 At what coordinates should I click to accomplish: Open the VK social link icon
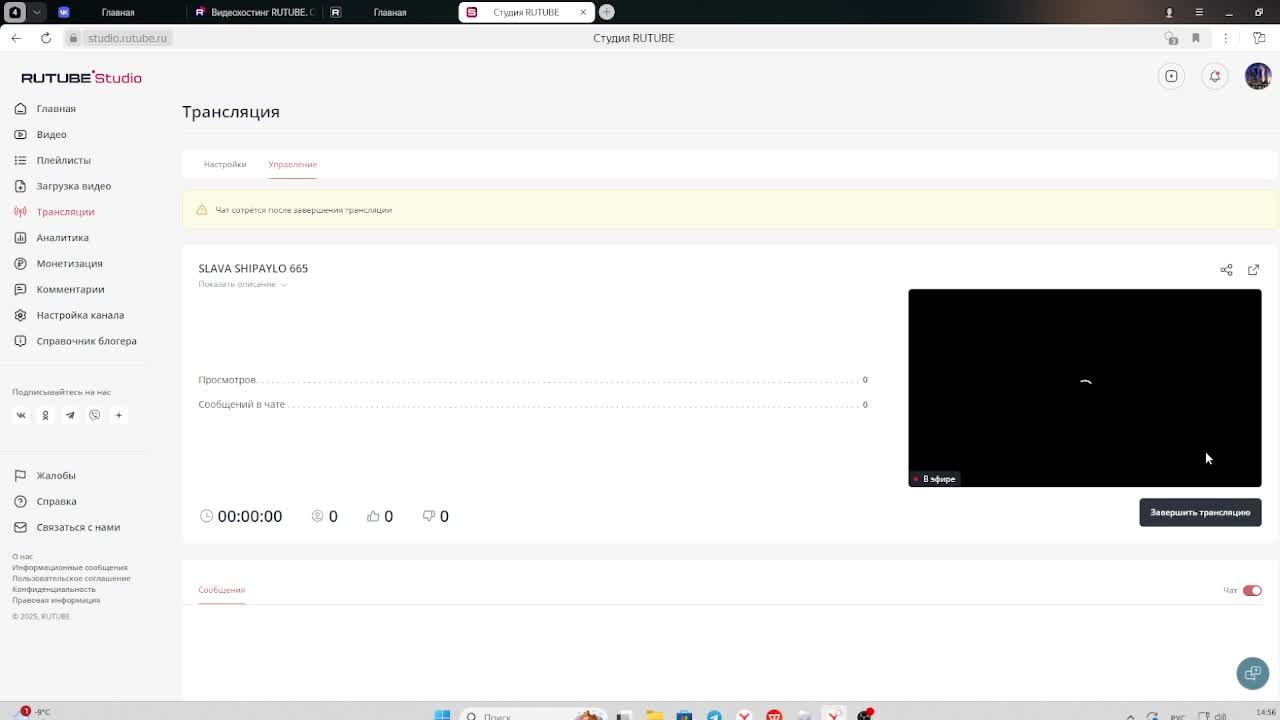point(21,415)
